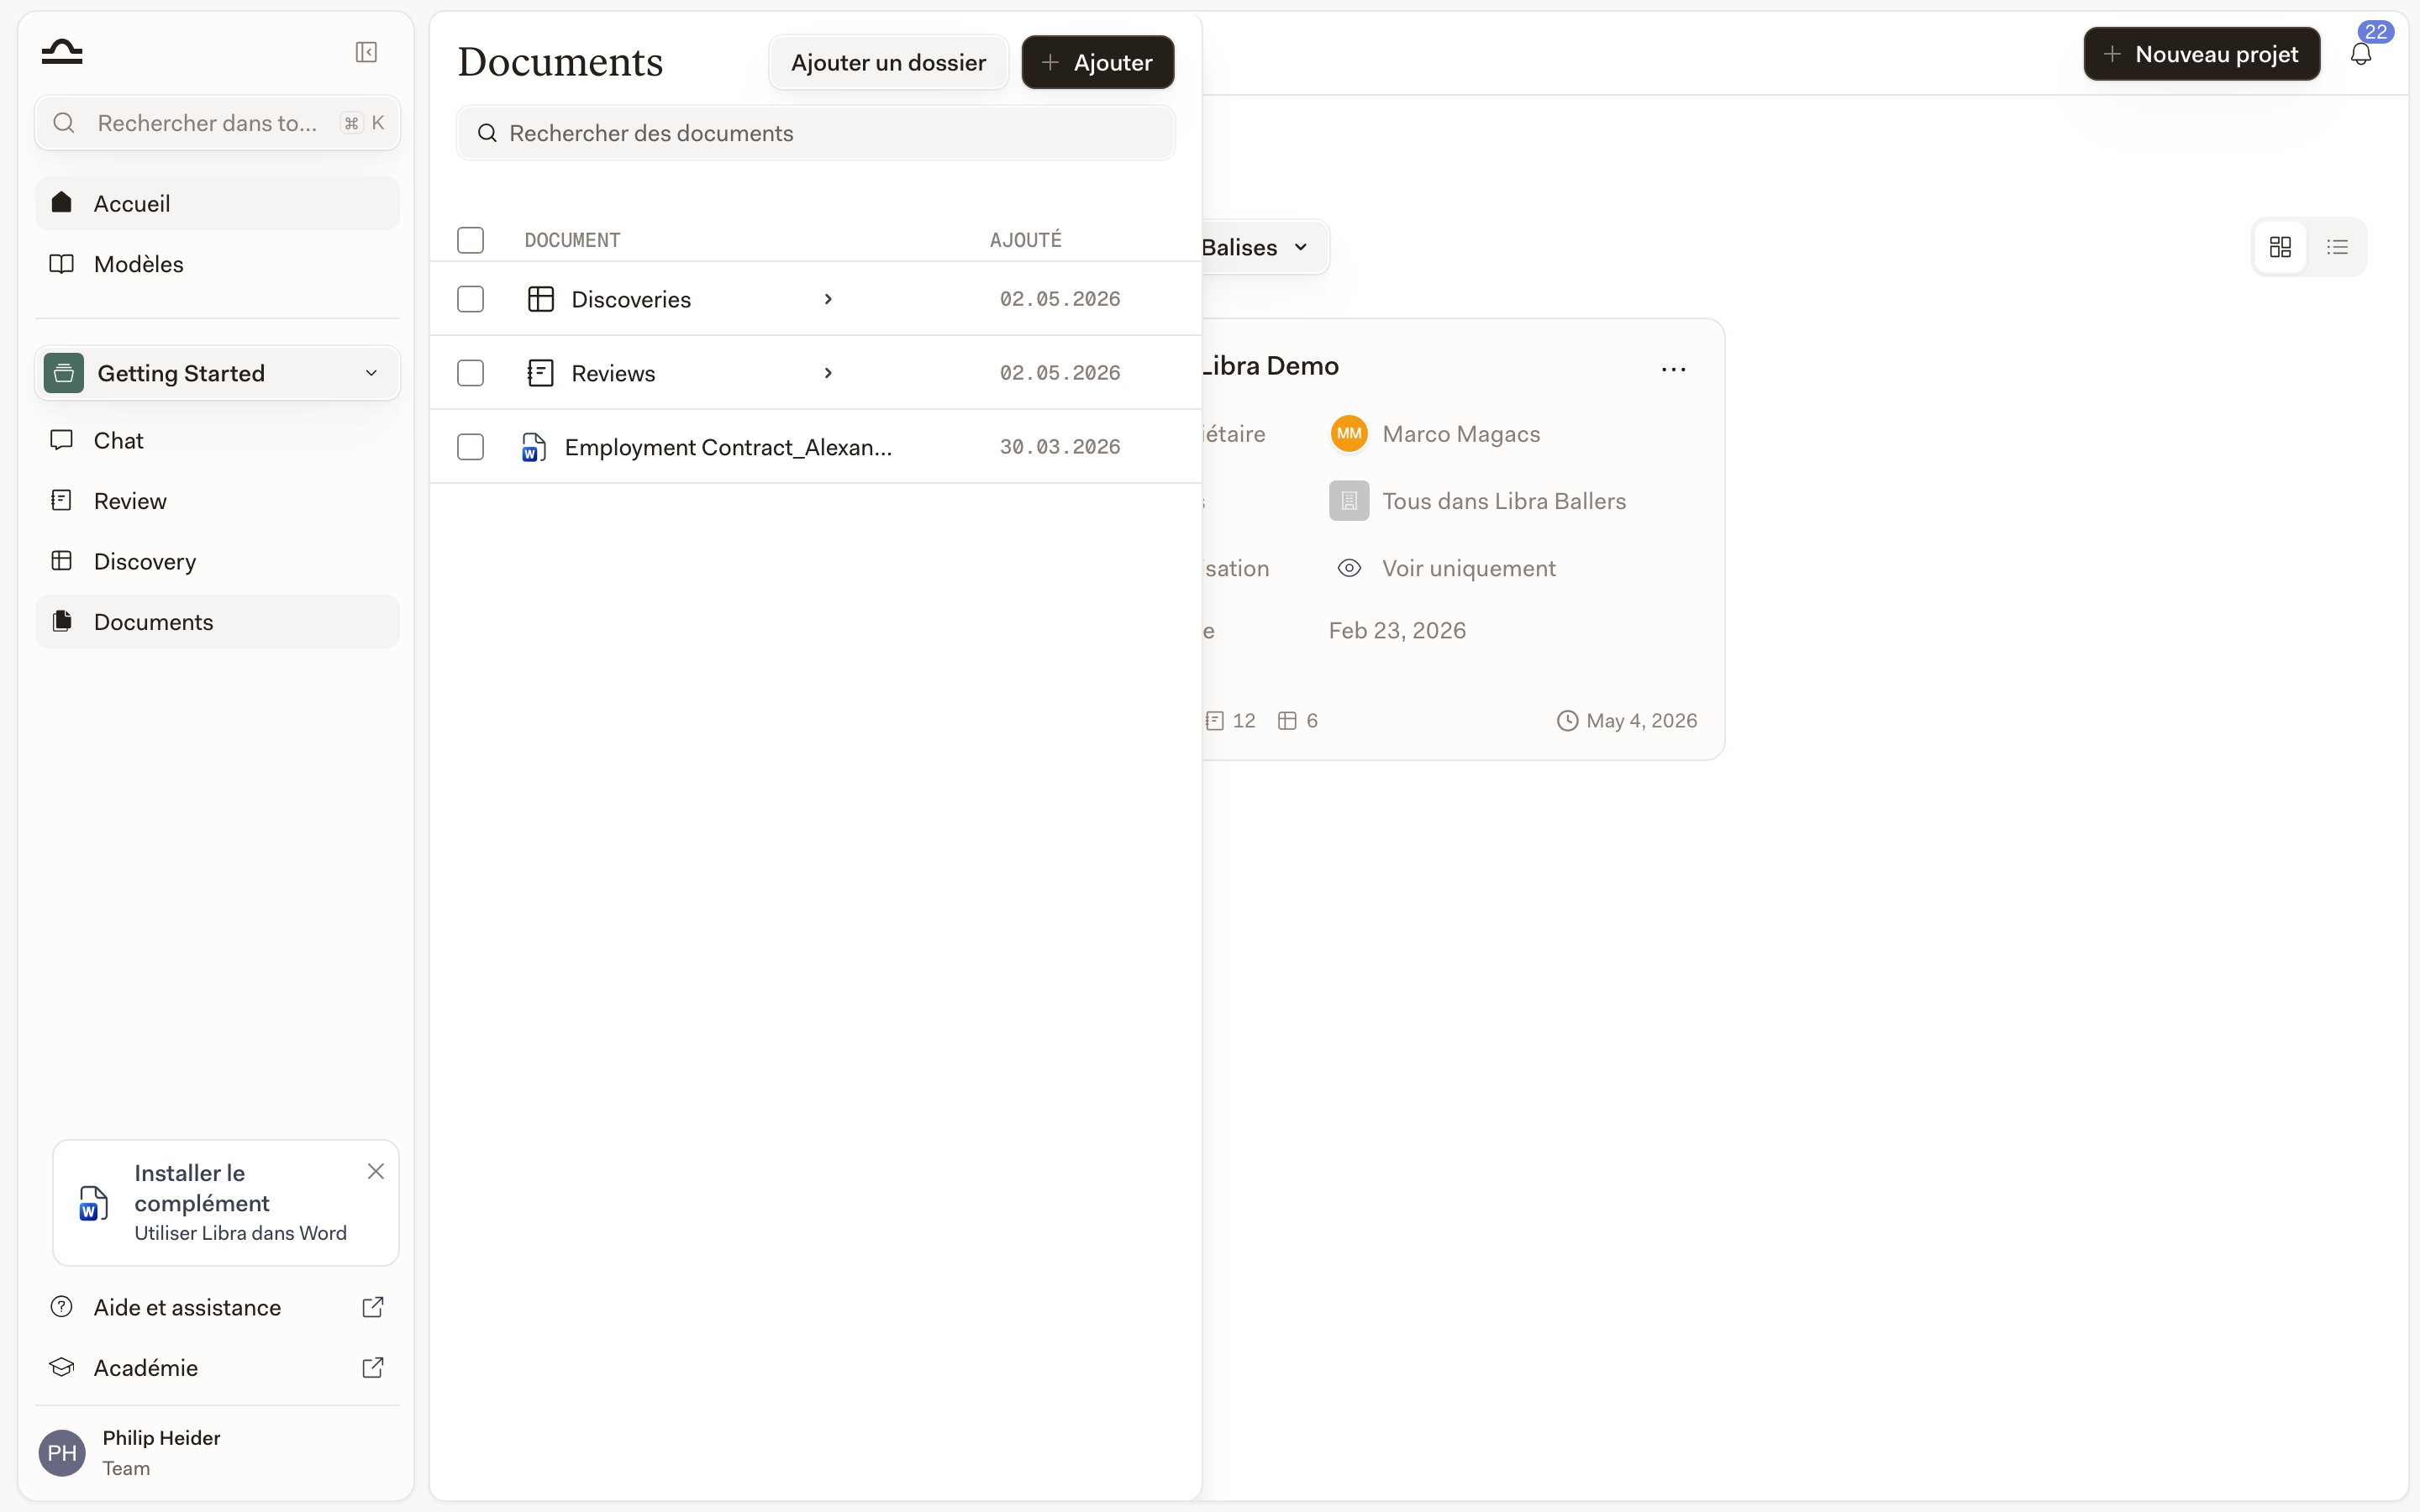Open the Balises filter dropdown
2420x1512 pixels.
1265,247
